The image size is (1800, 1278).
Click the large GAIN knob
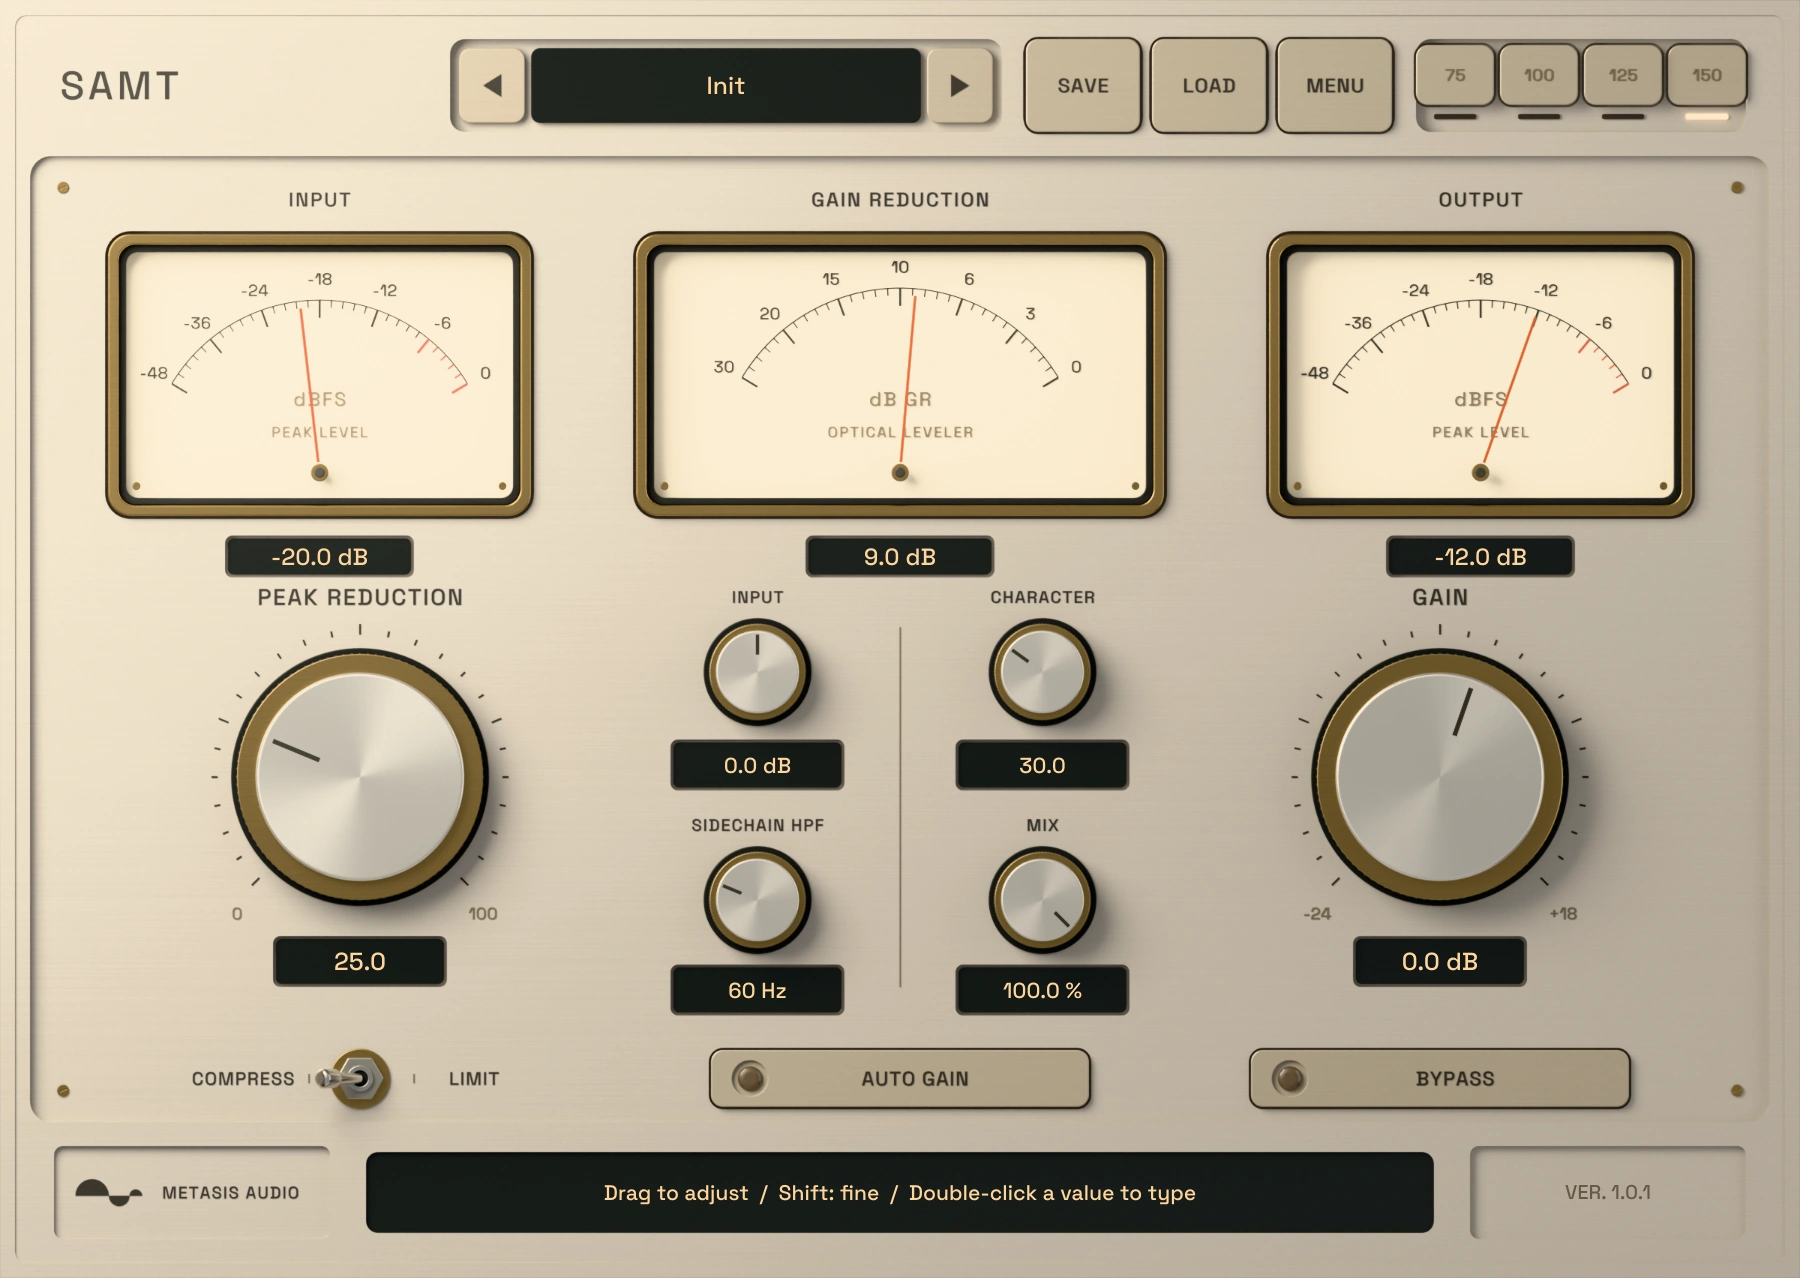(1440, 777)
